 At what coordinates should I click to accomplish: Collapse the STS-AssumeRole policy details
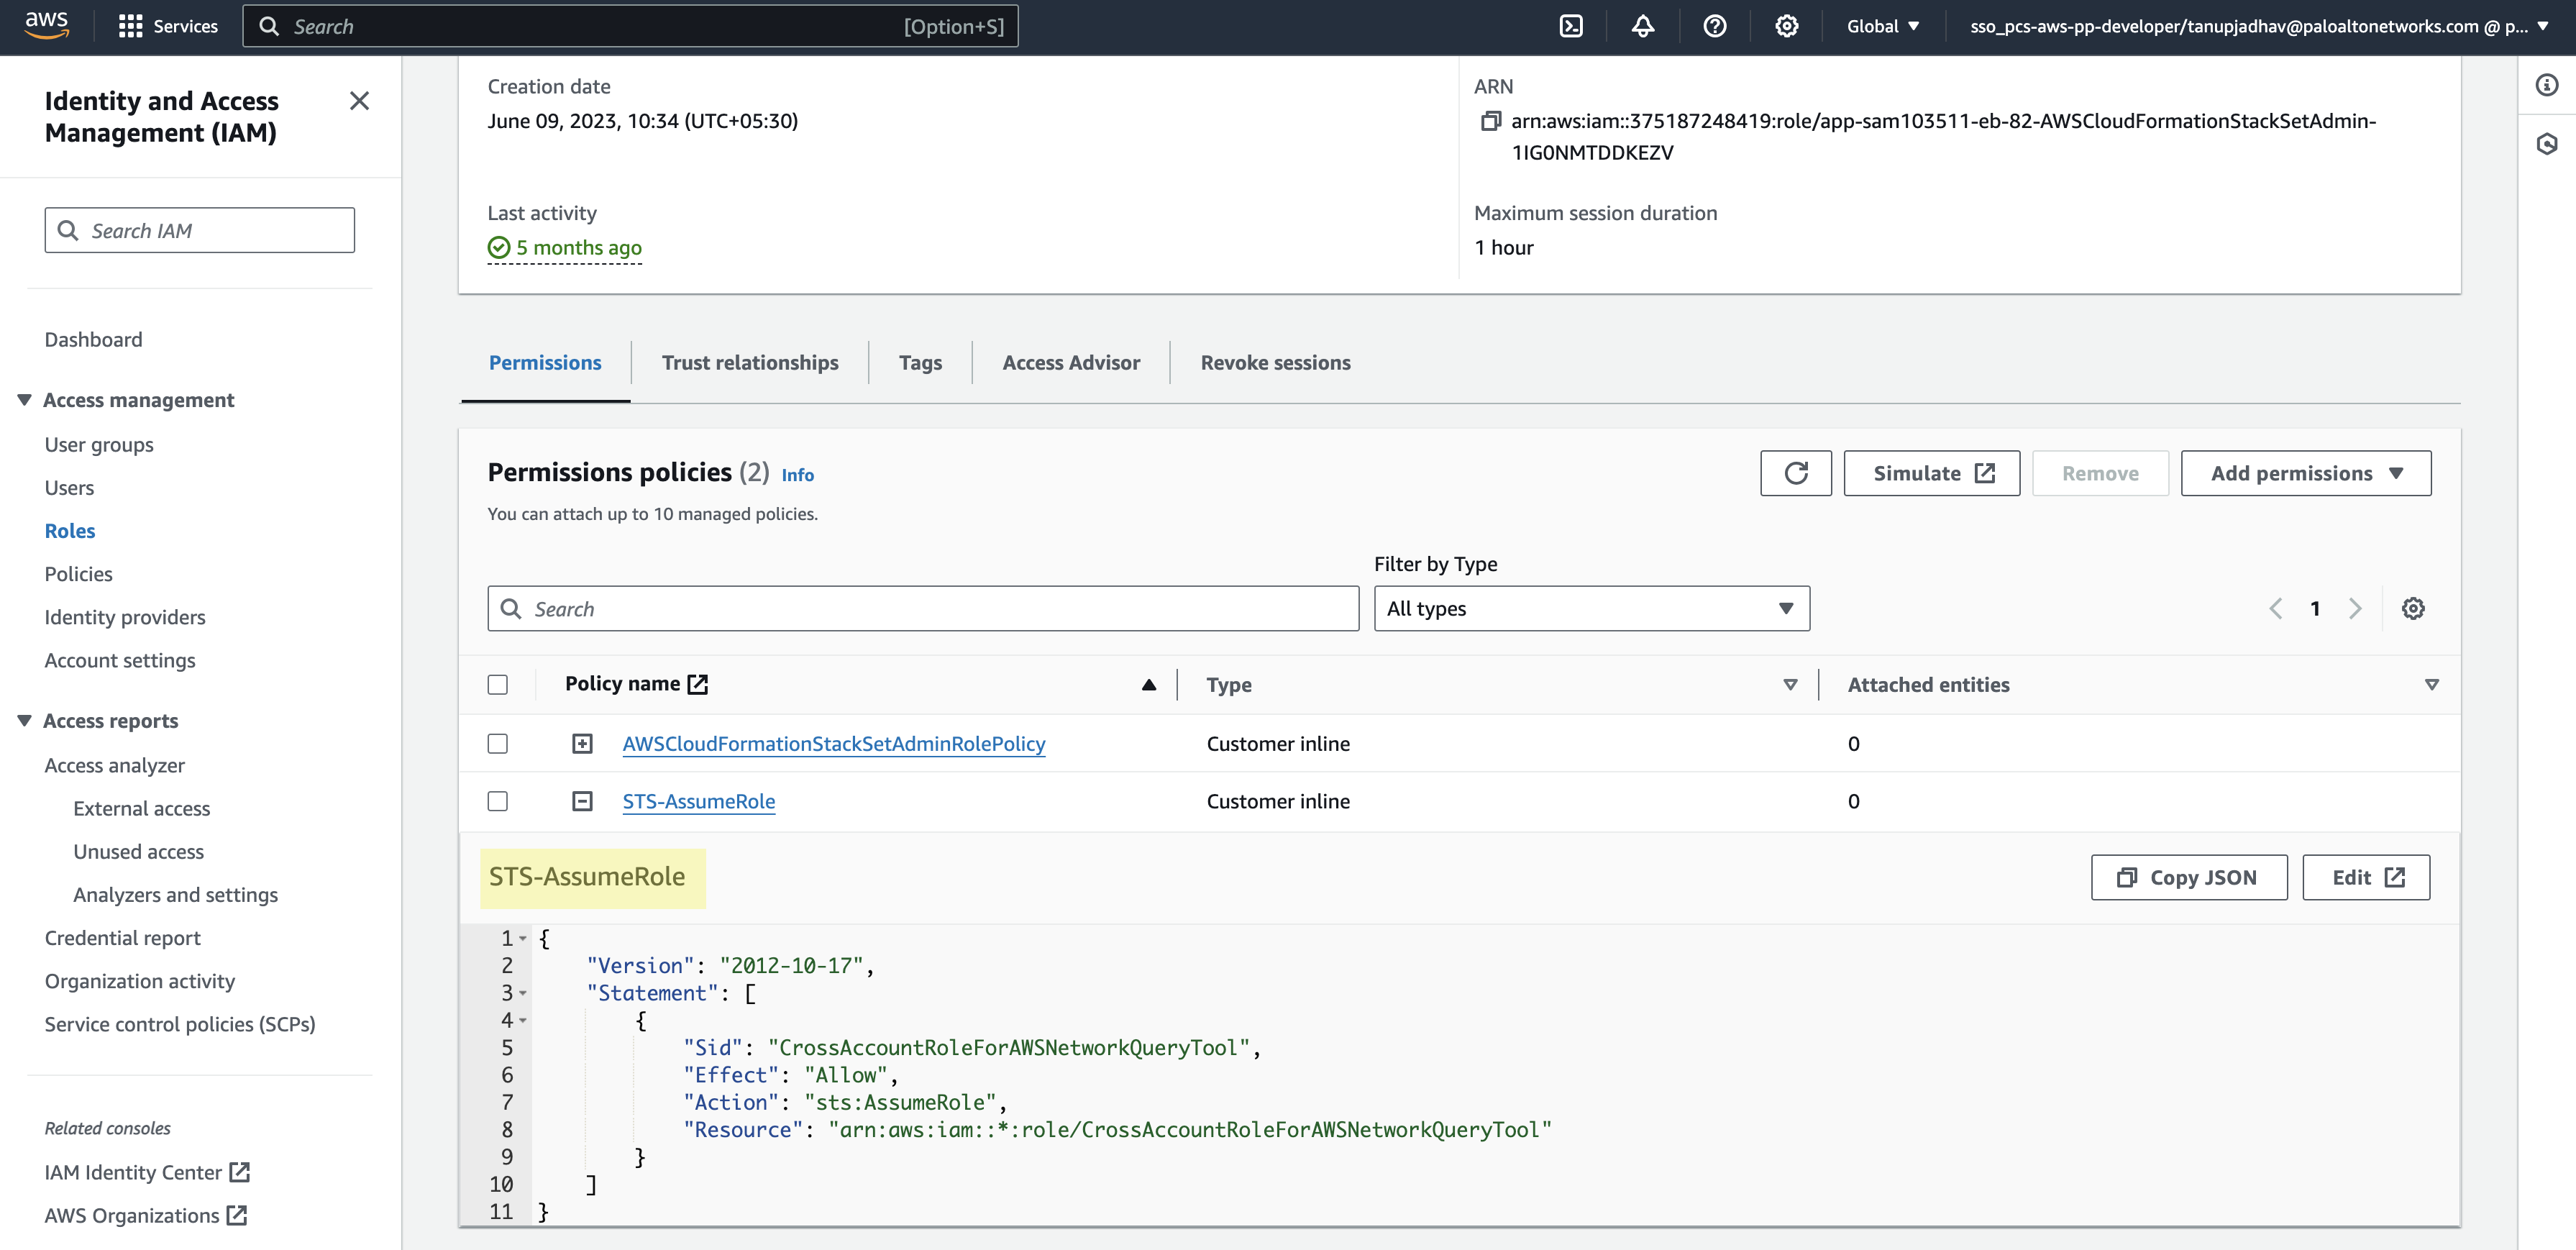pyautogui.click(x=582, y=801)
